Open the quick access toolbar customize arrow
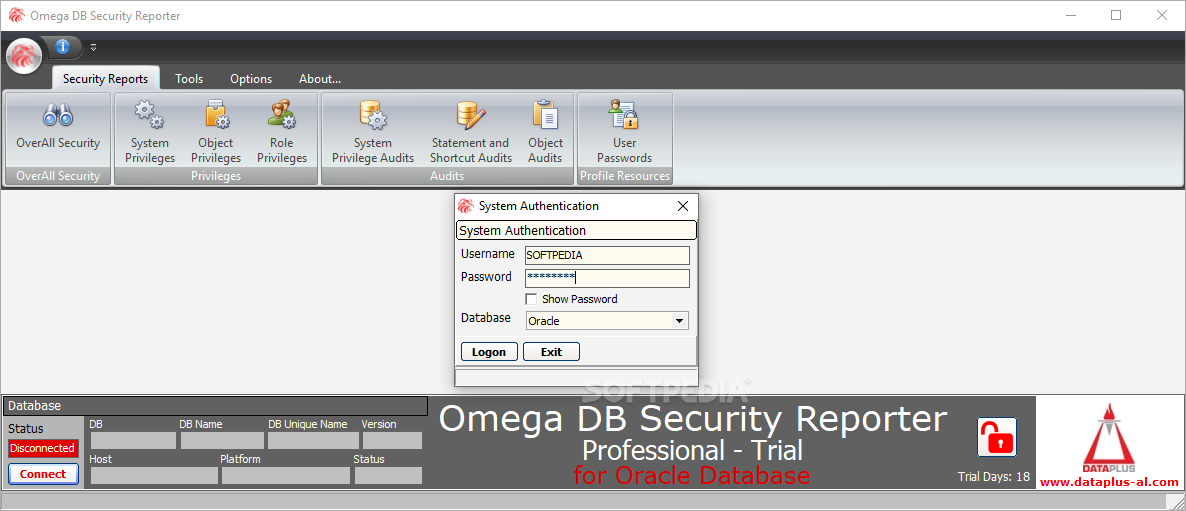1186x511 pixels. (94, 47)
